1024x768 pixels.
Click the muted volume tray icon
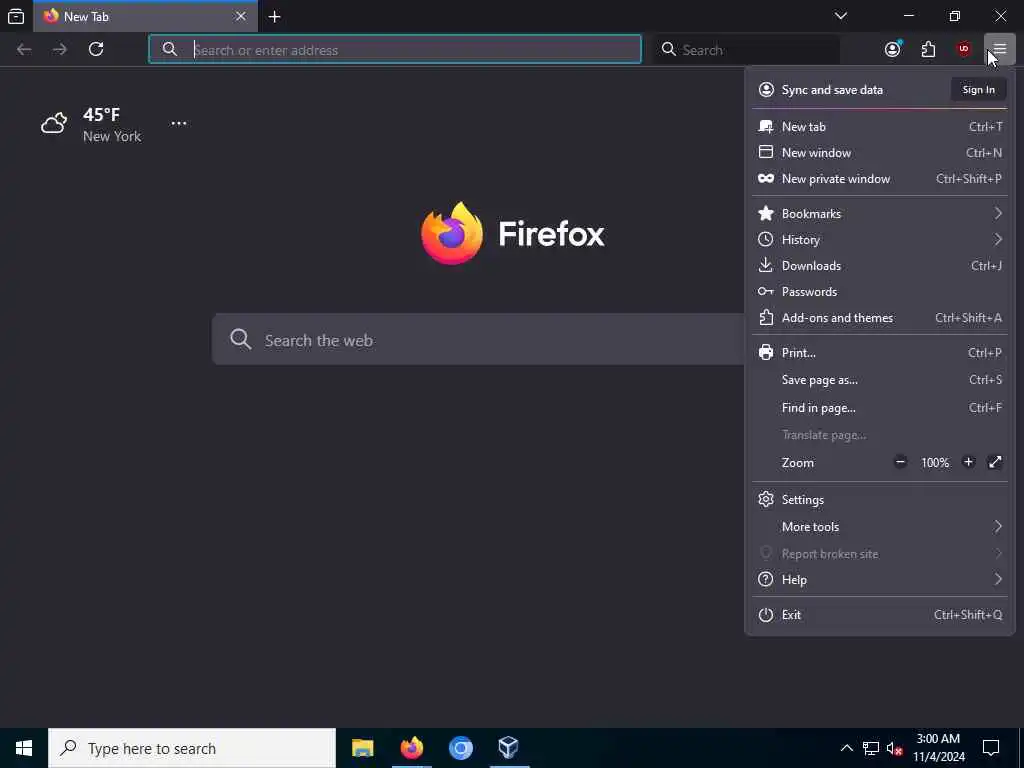[895, 749]
